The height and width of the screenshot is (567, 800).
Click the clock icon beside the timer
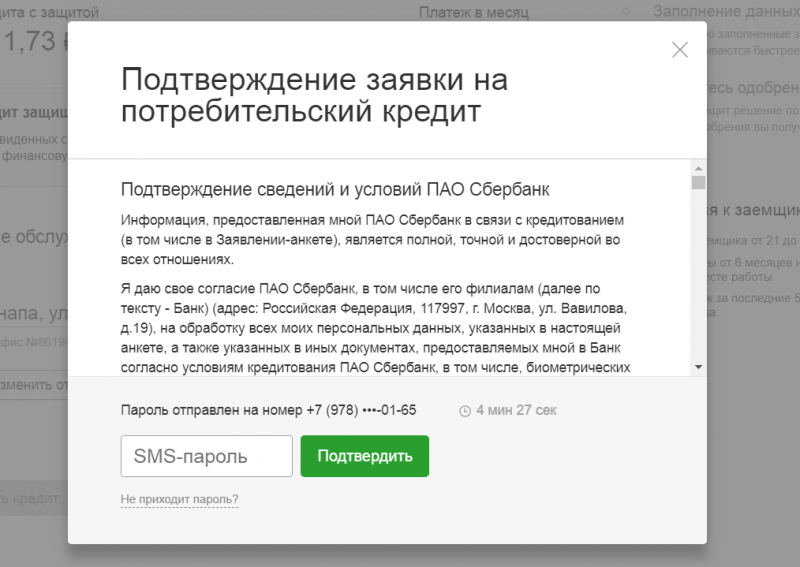[465, 411]
